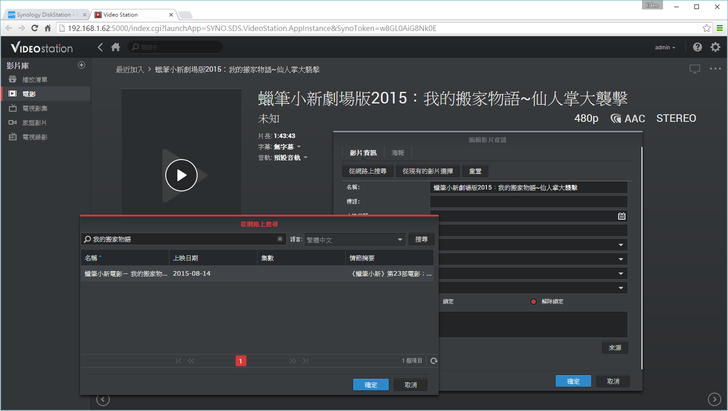Expand the 語言 language dropdown
728x411 pixels.
pyautogui.click(x=401, y=240)
